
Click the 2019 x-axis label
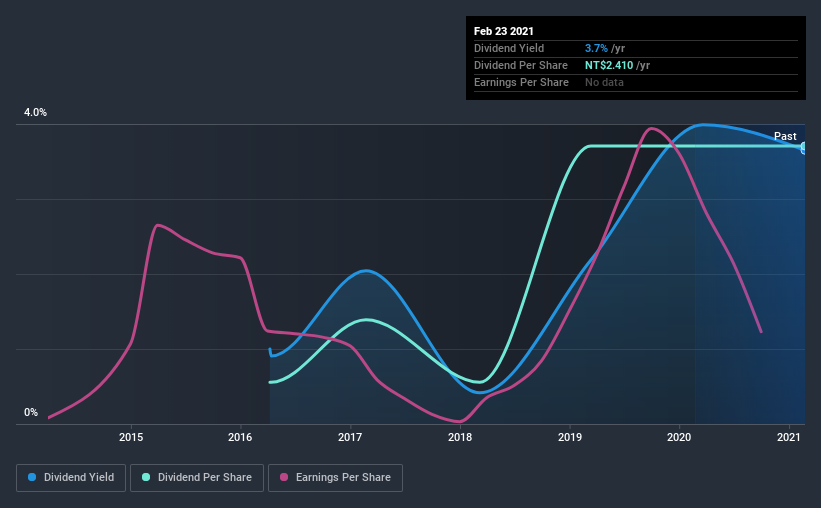click(570, 437)
